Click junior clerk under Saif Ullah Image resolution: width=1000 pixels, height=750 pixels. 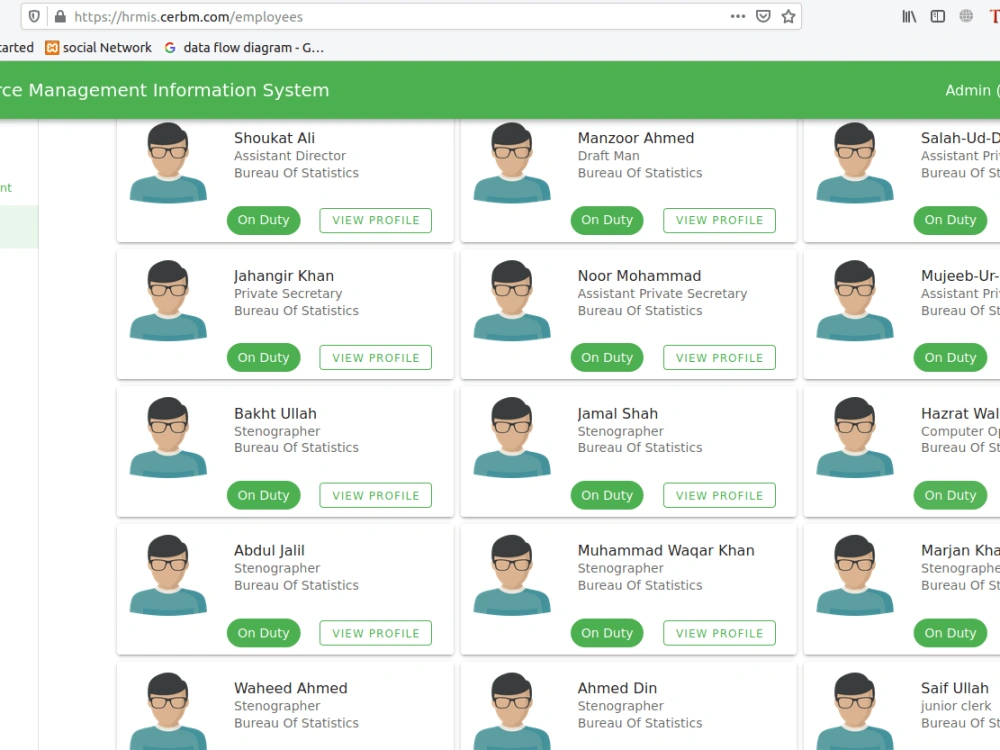956,706
